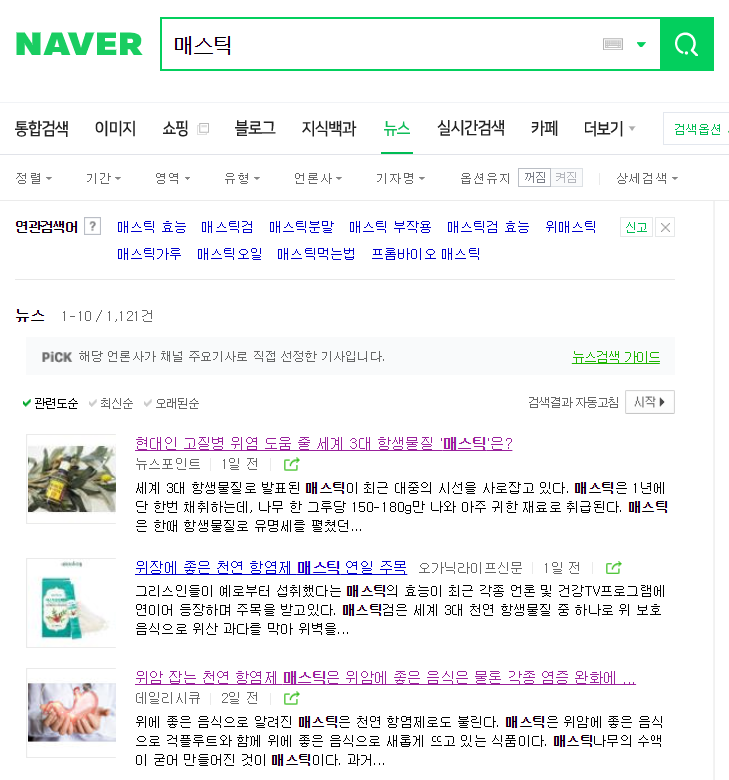This screenshot has height=780, width=729.
Task: Select 최신순 sort option
Action: pos(111,403)
